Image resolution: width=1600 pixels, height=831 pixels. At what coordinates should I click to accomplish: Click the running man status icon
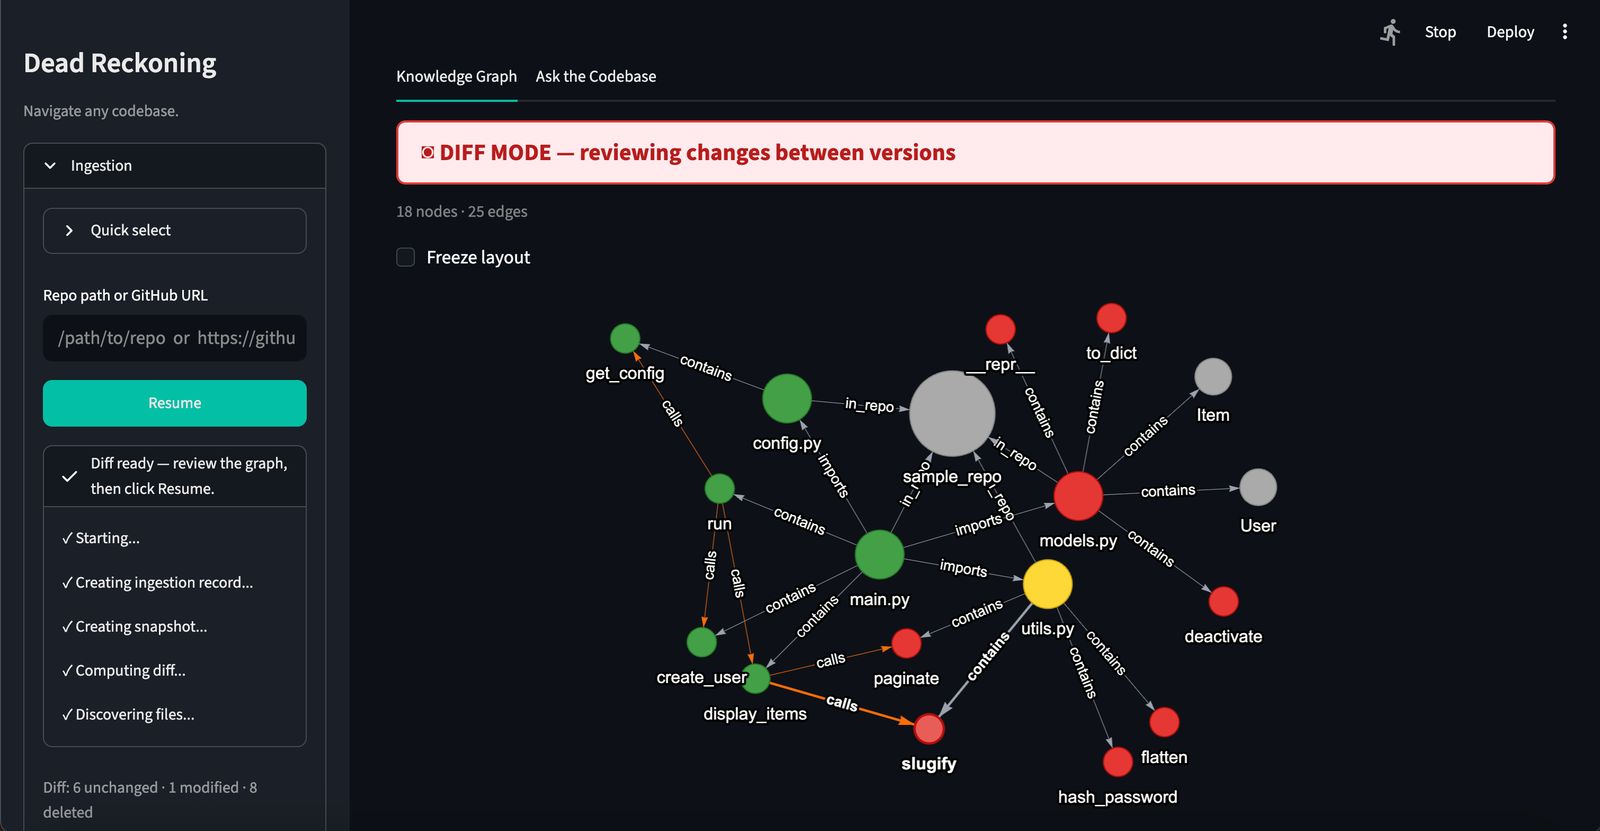(1390, 32)
